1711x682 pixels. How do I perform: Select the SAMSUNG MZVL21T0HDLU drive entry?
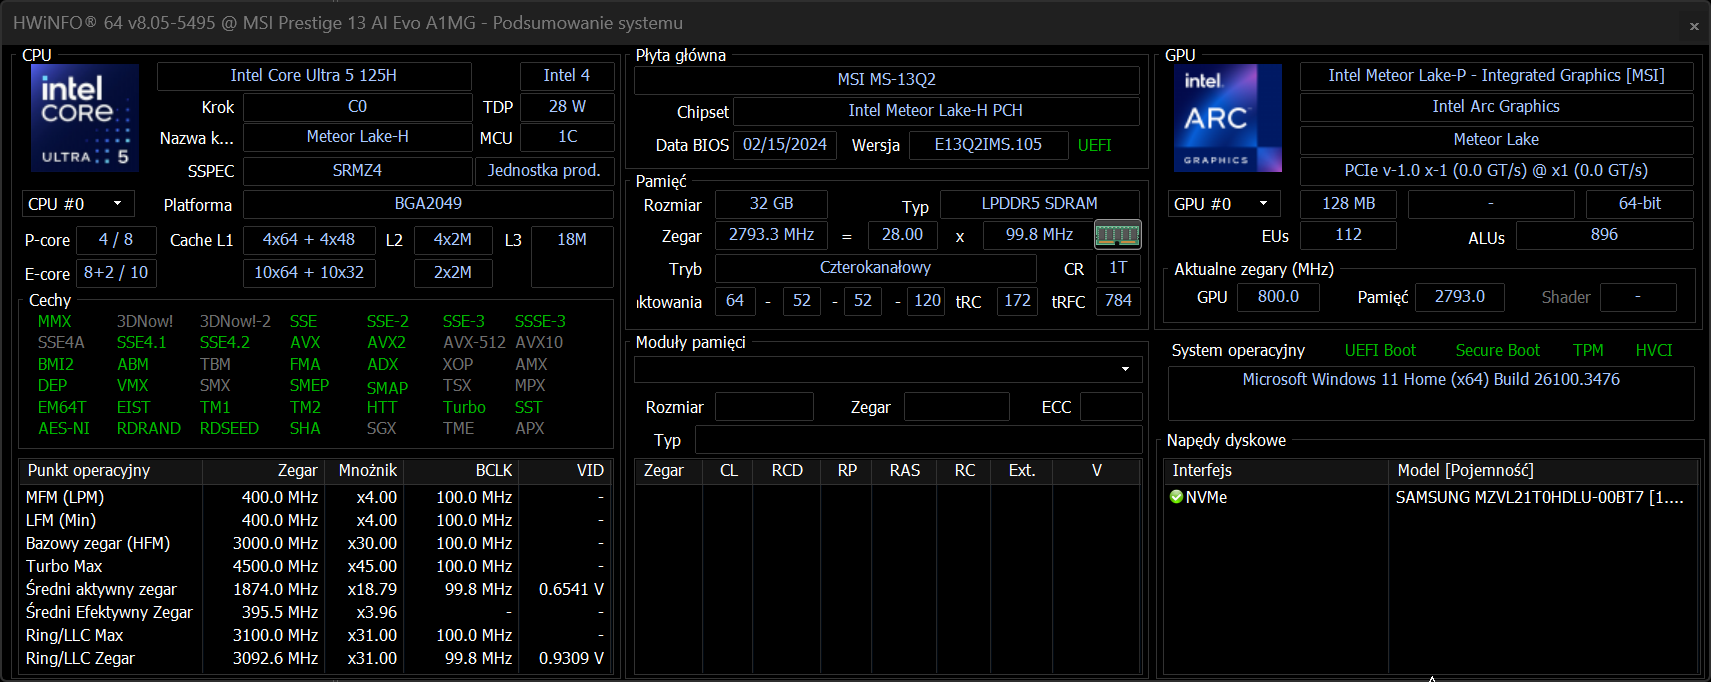point(1538,497)
